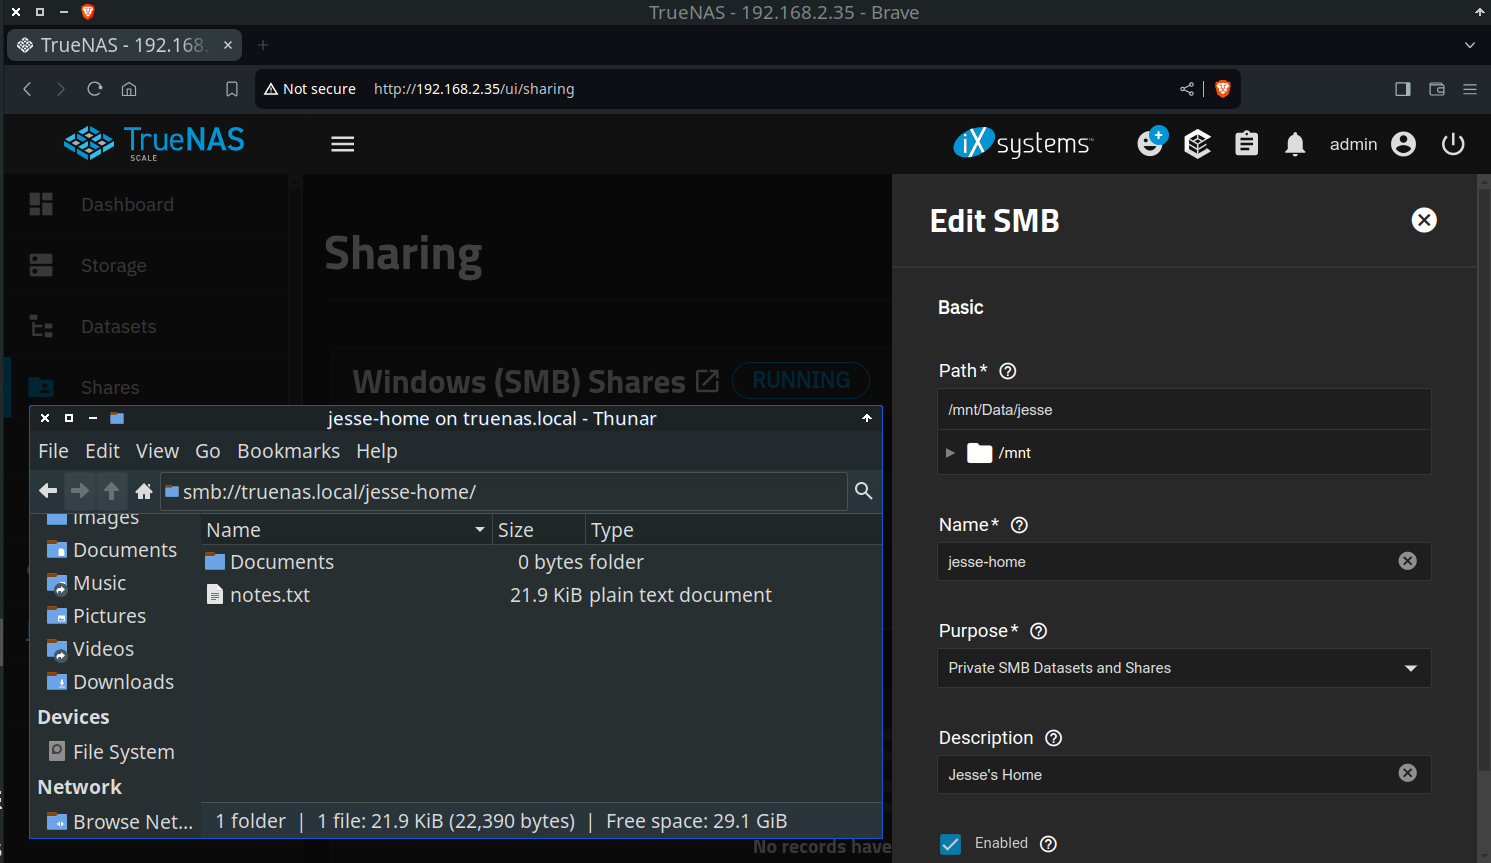Toggle the Enabled checkbox
The width and height of the screenshot is (1491, 863).
coord(951,844)
